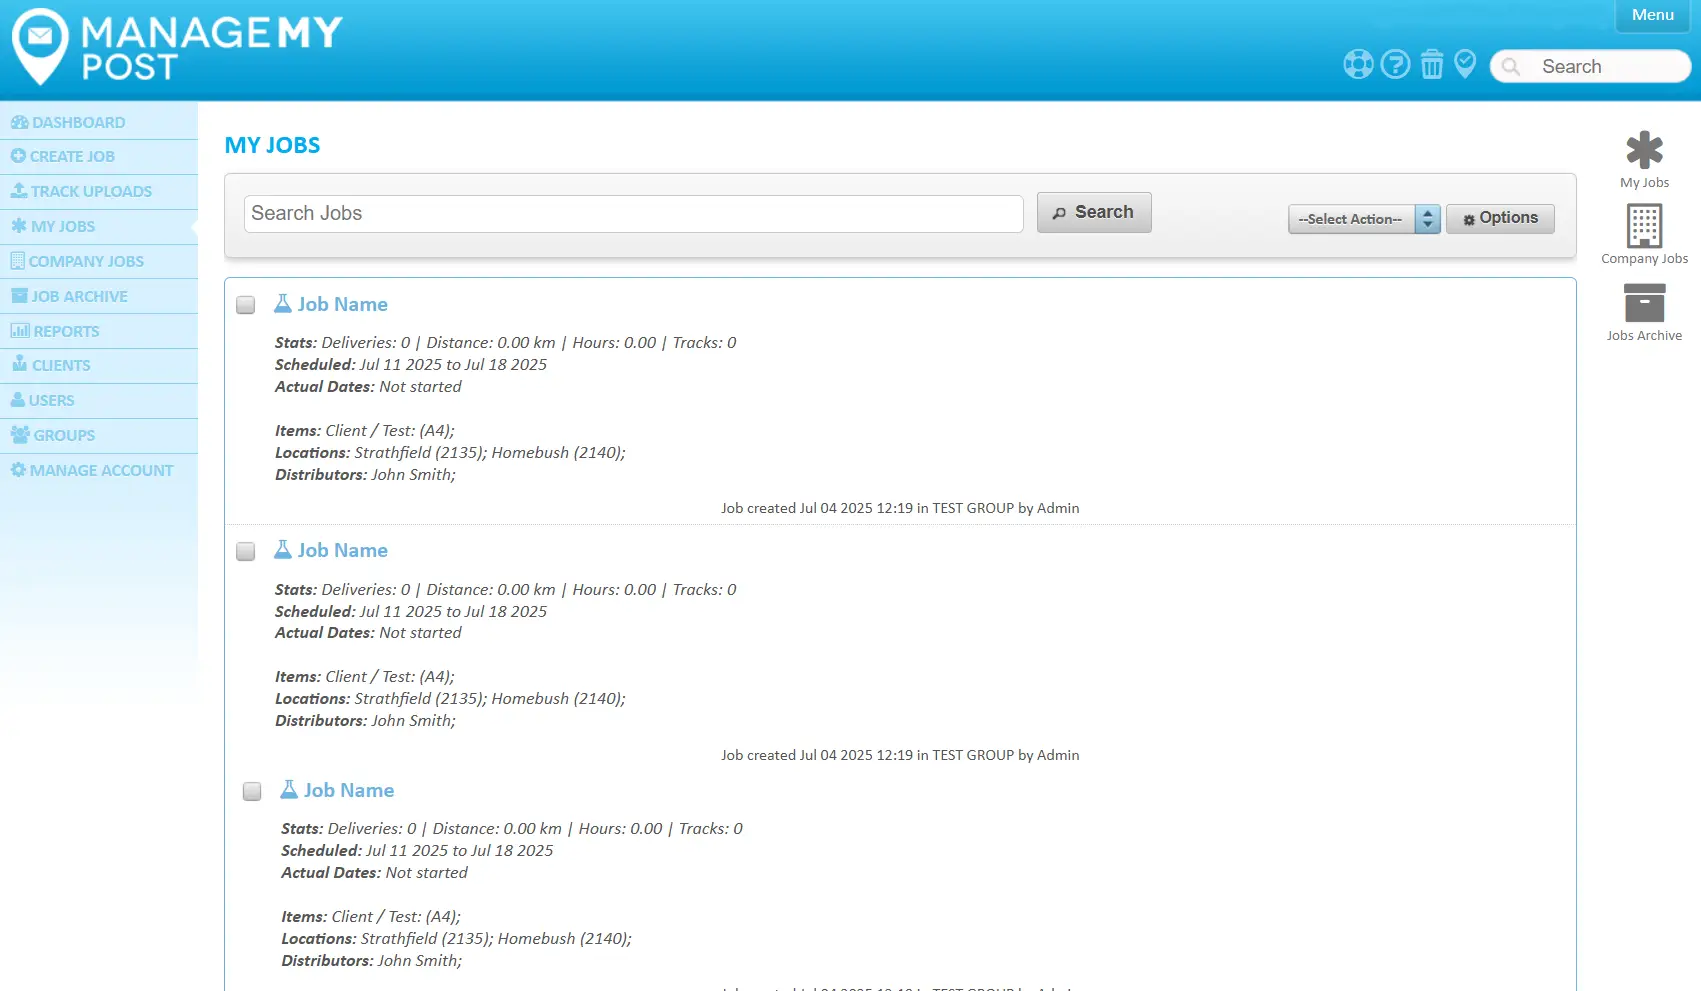Open Jobs Archive box shortcut icon on right
Image resolution: width=1701 pixels, height=991 pixels.
(1644, 302)
